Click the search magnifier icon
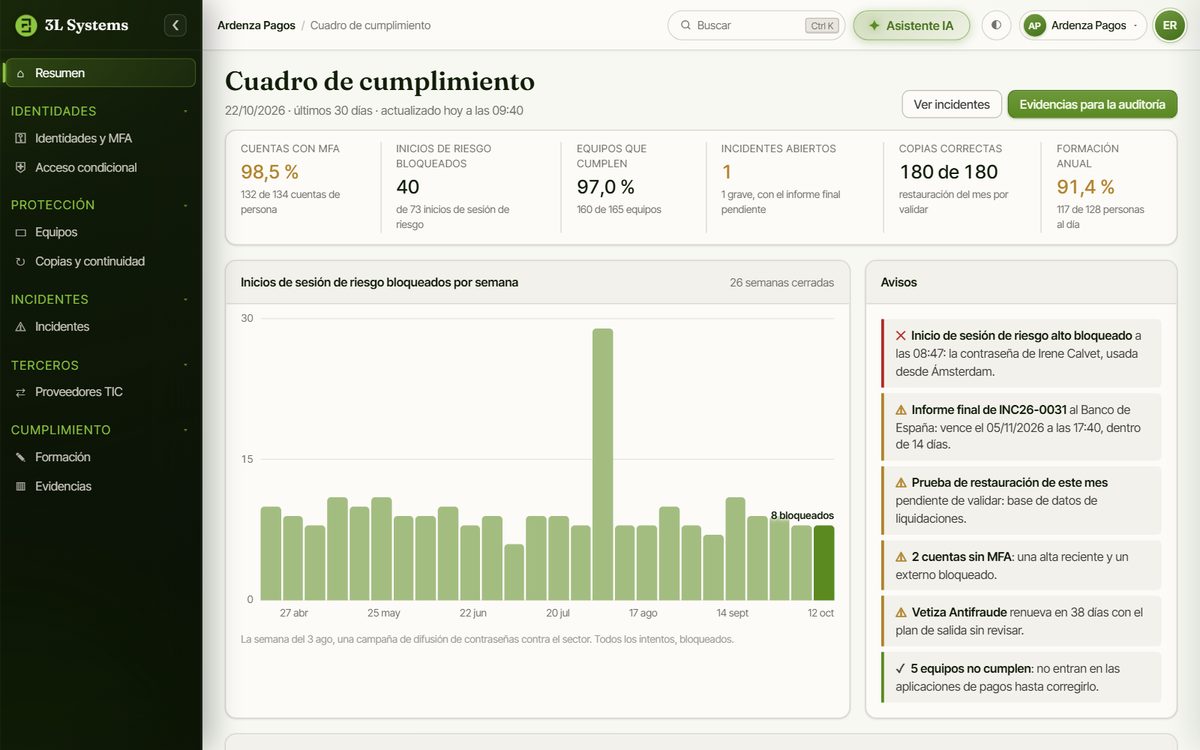 click(x=685, y=25)
